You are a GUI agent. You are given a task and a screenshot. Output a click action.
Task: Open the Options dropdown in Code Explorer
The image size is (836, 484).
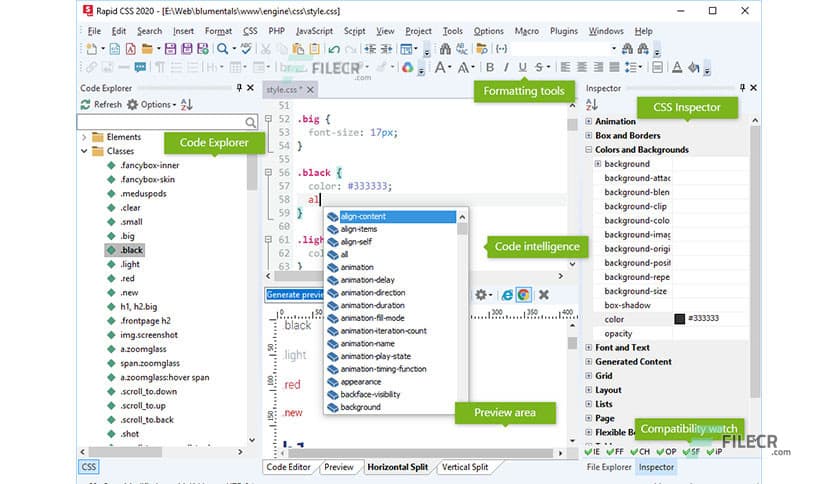pos(151,104)
